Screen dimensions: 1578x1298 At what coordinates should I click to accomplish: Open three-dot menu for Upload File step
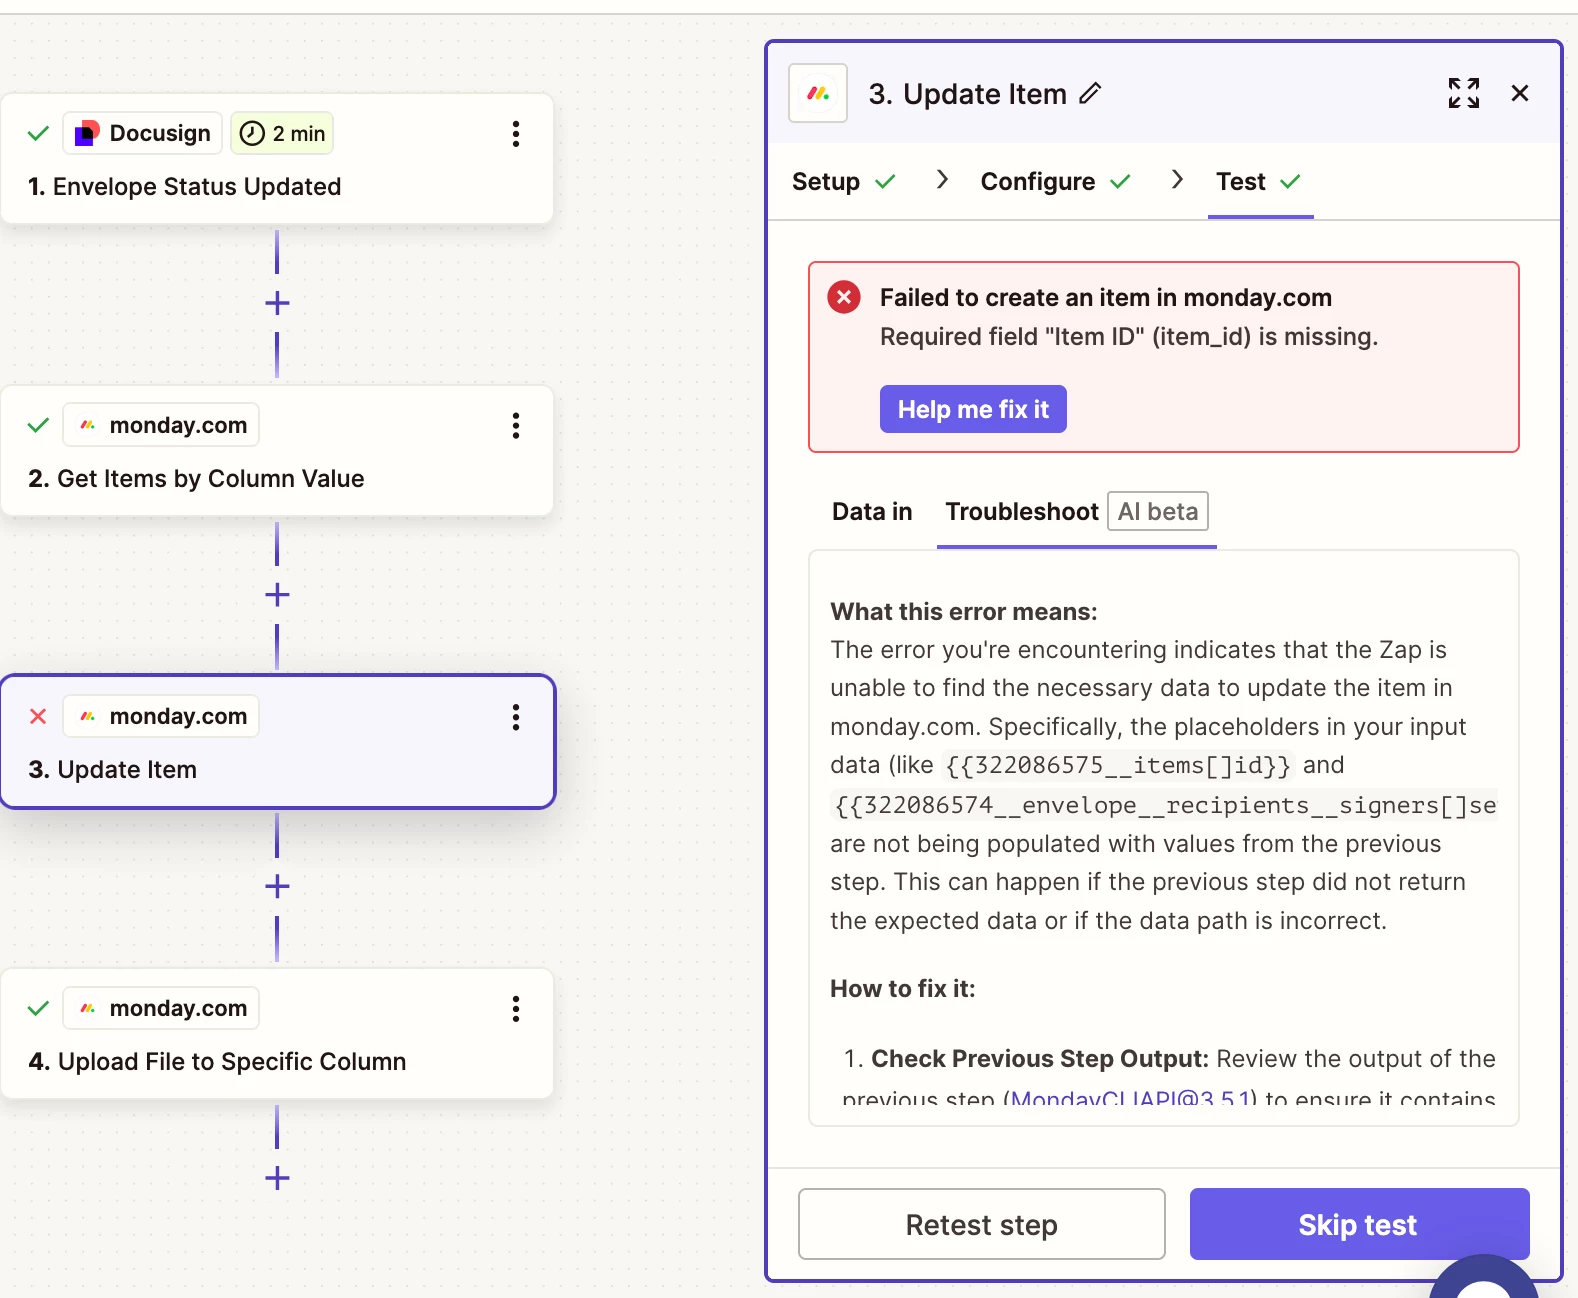pos(516,1009)
